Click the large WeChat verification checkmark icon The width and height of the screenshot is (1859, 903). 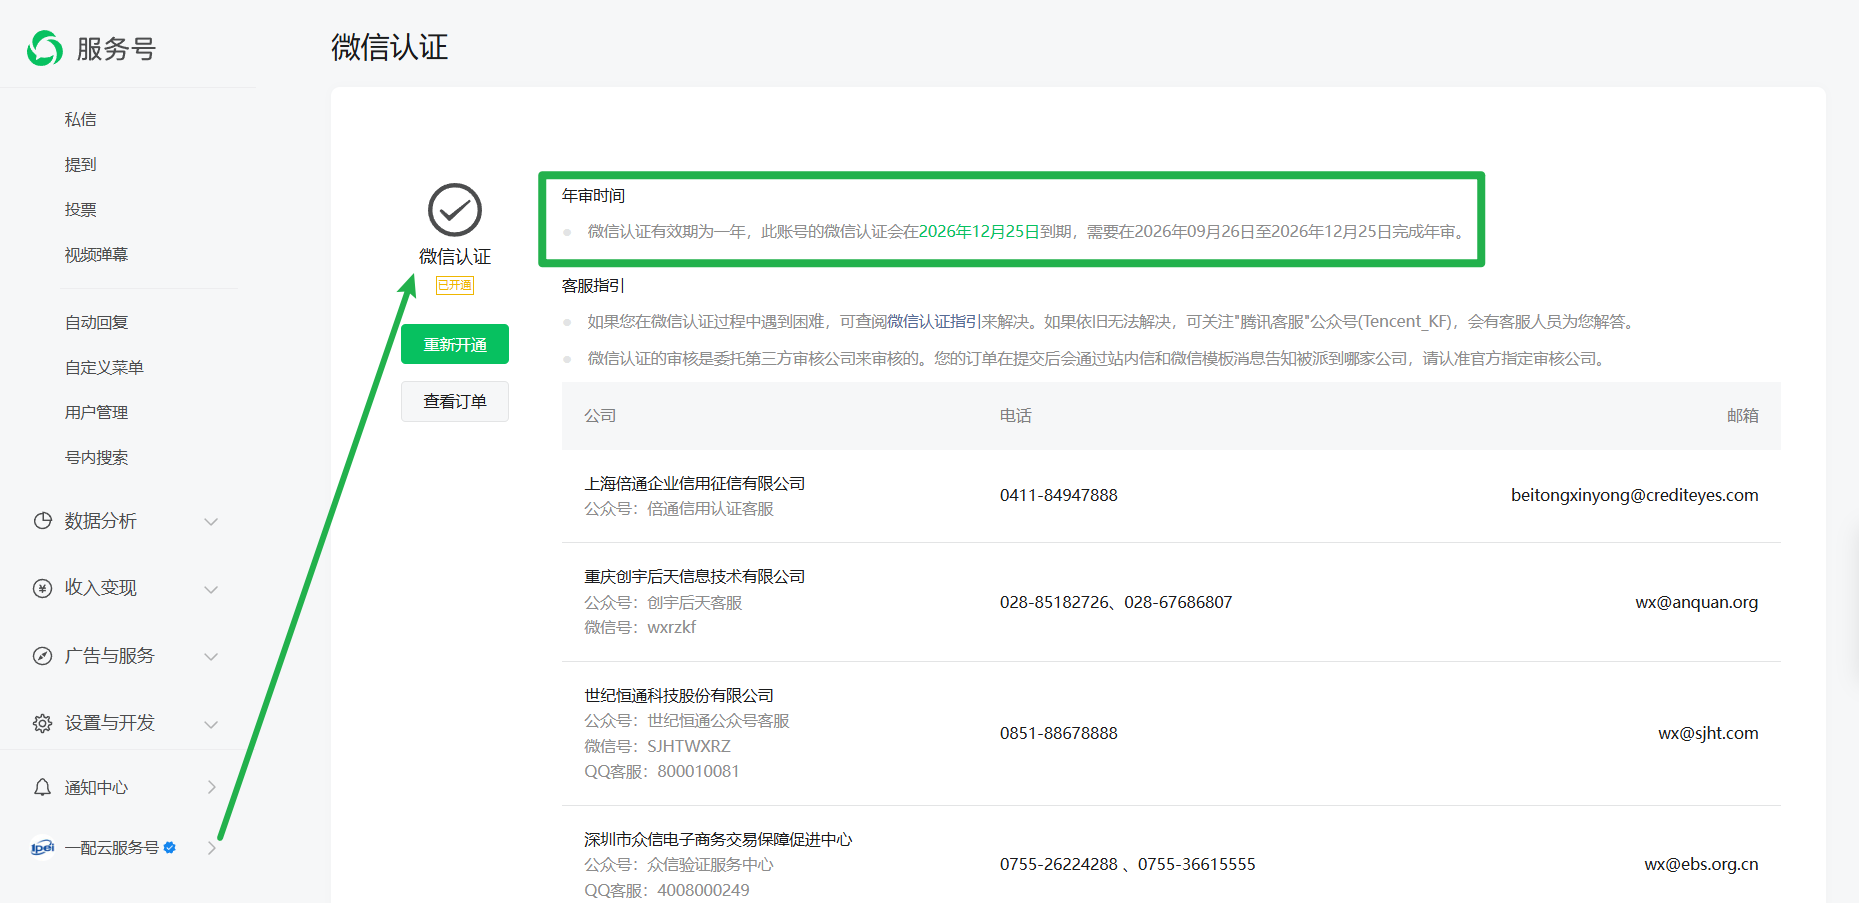coord(455,210)
